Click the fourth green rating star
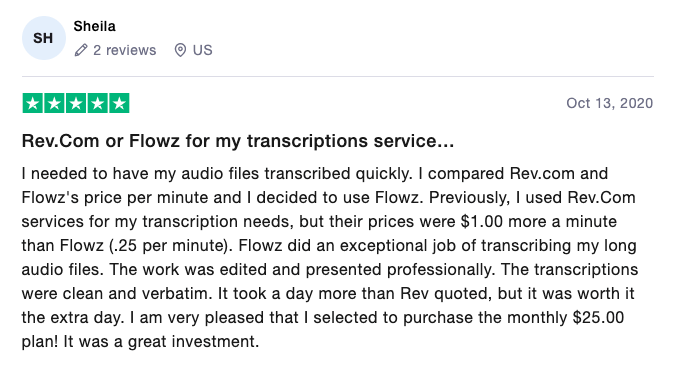This screenshot has width=673, height=366. click(98, 103)
